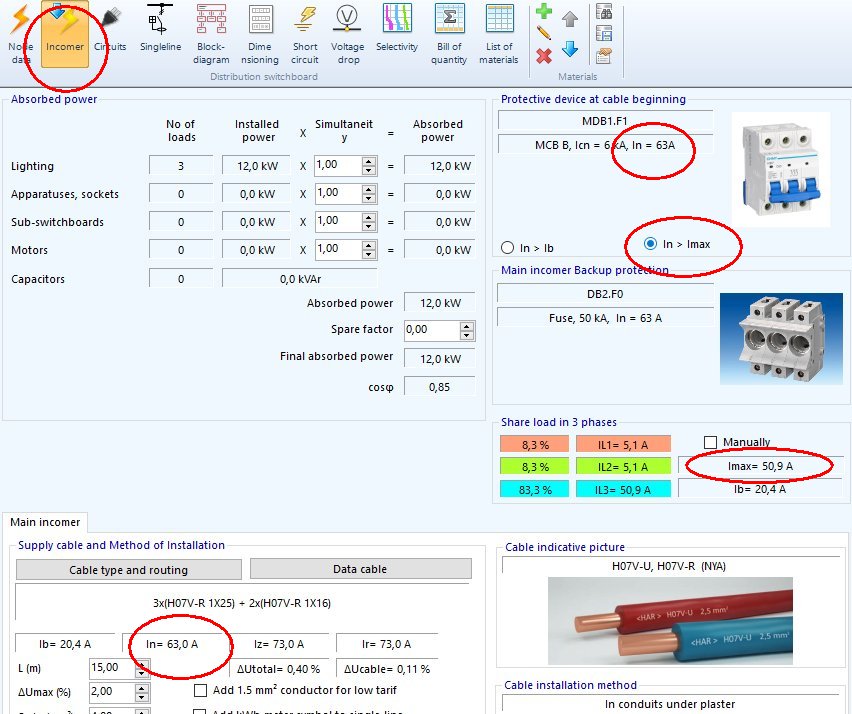Check Add 1.5 mm² conductor for low tarif
The image size is (852, 714).
click(200, 691)
